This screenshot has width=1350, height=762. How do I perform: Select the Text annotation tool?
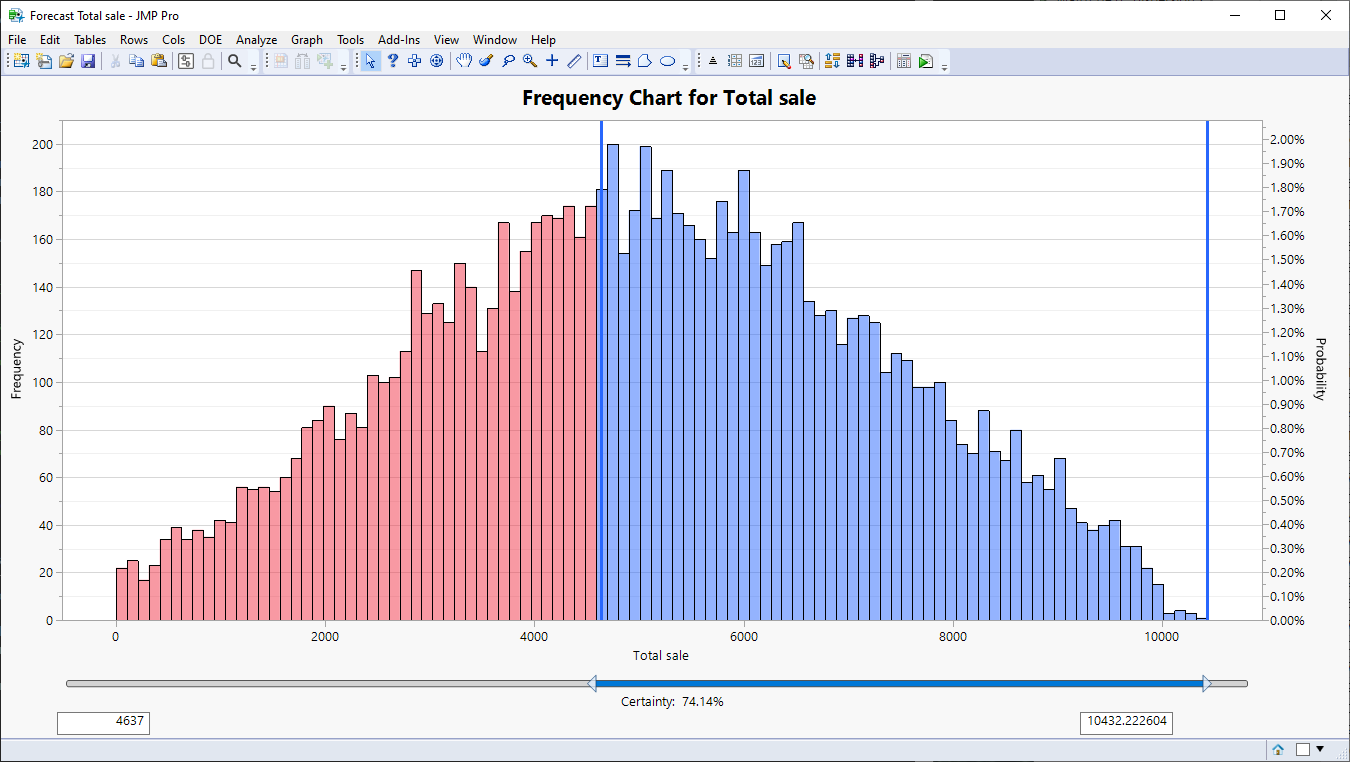[601, 60]
